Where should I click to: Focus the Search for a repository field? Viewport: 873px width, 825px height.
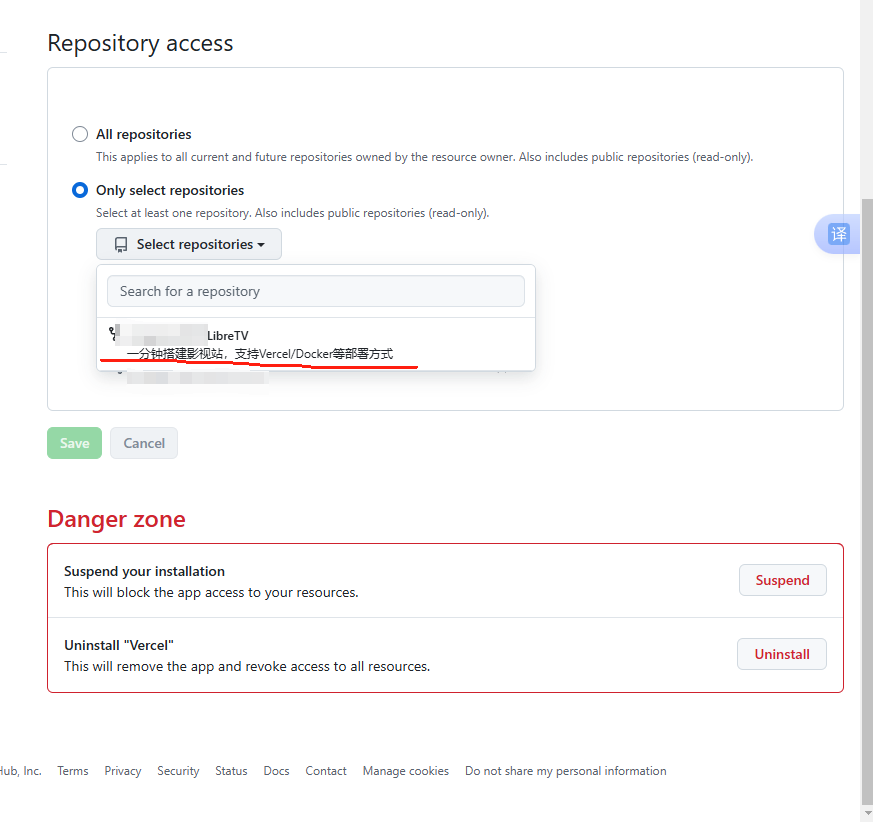coord(316,291)
